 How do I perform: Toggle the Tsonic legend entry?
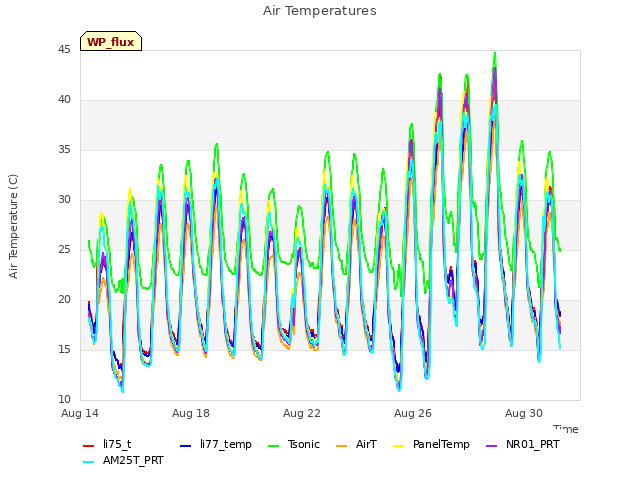pos(294,444)
